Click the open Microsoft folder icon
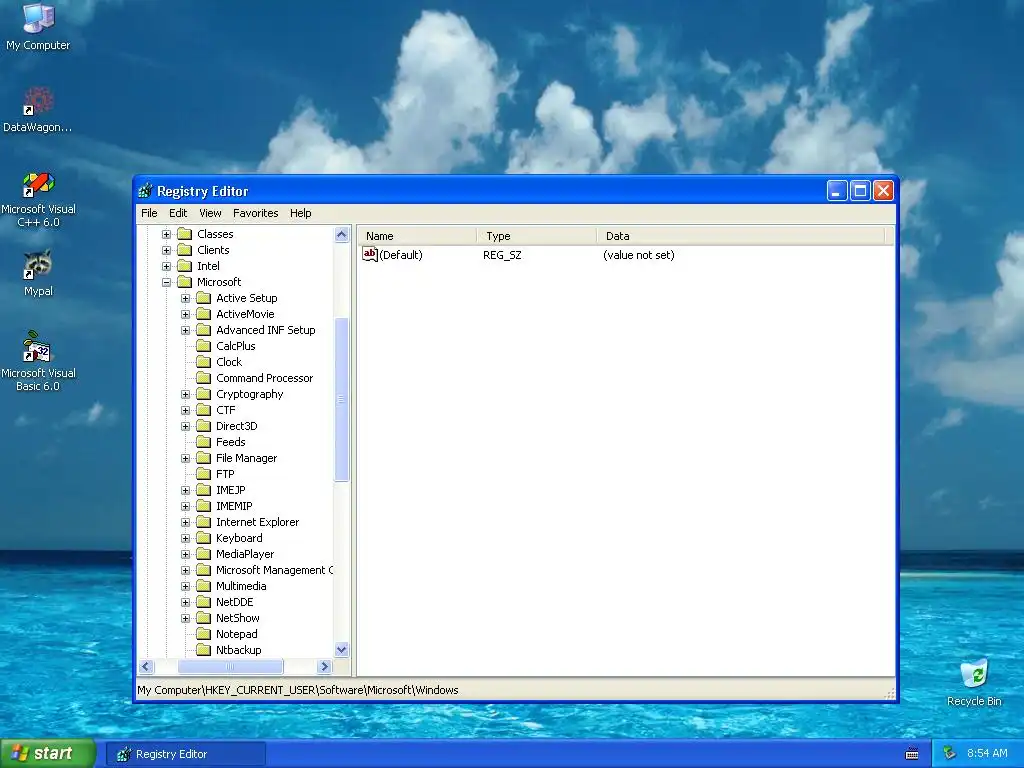This screenshot has height=768, width=1024. pos(185,282)
